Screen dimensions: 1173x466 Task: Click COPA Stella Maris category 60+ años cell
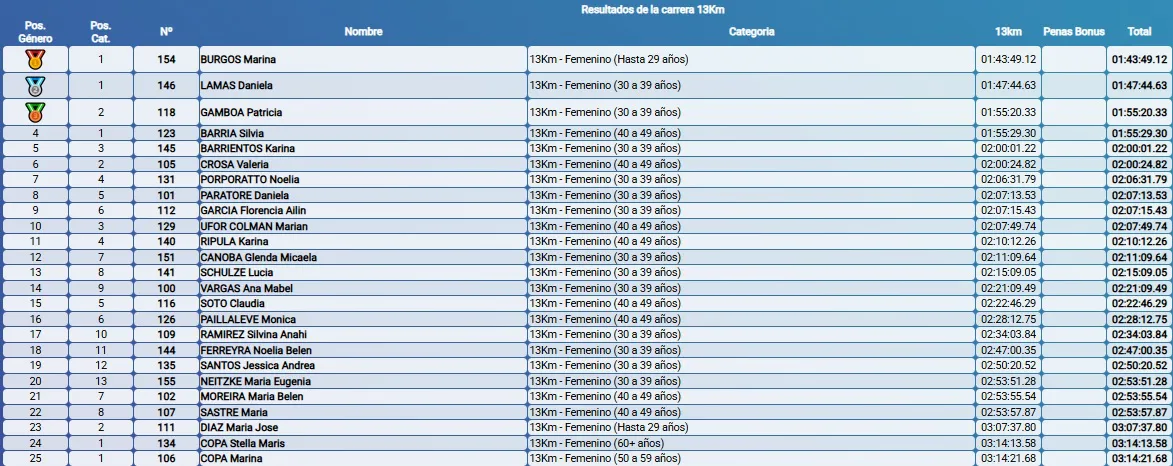596,443
